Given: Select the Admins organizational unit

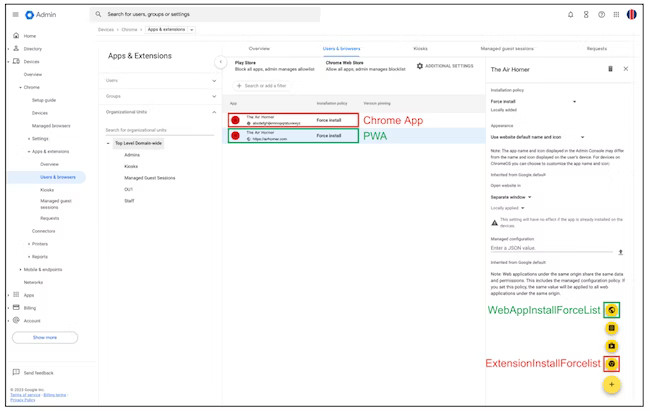Looking at the screenshot, I should tap(132, 155).
